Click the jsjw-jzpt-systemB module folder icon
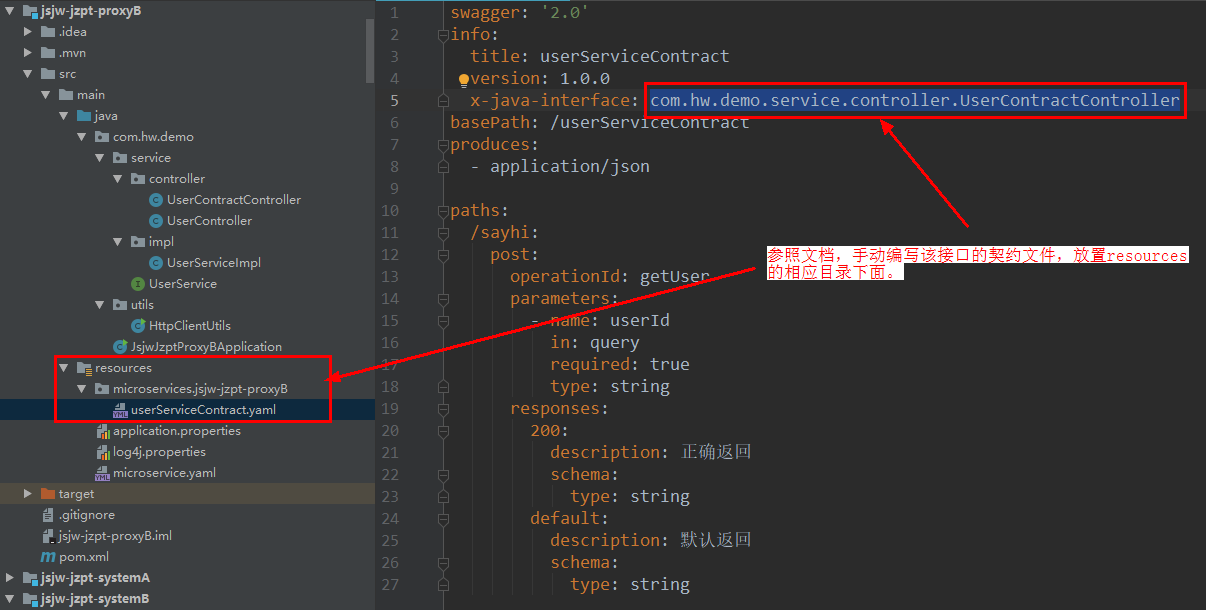The width and height of the screenshot is (1206, 610). [29, 598]
